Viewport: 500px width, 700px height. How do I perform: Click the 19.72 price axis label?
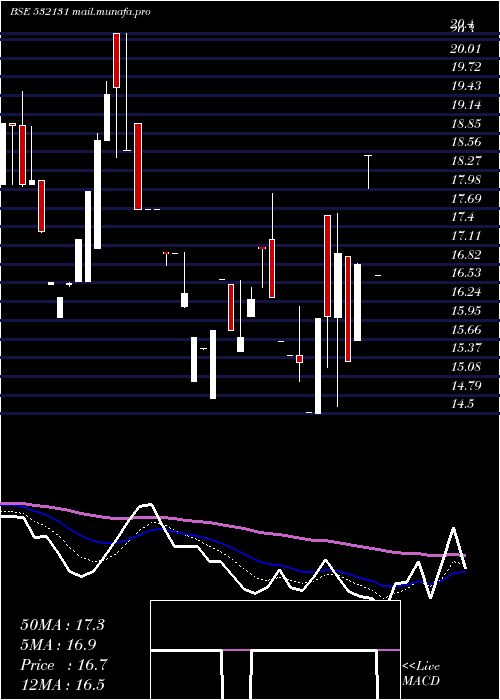[x=466, y=67]
